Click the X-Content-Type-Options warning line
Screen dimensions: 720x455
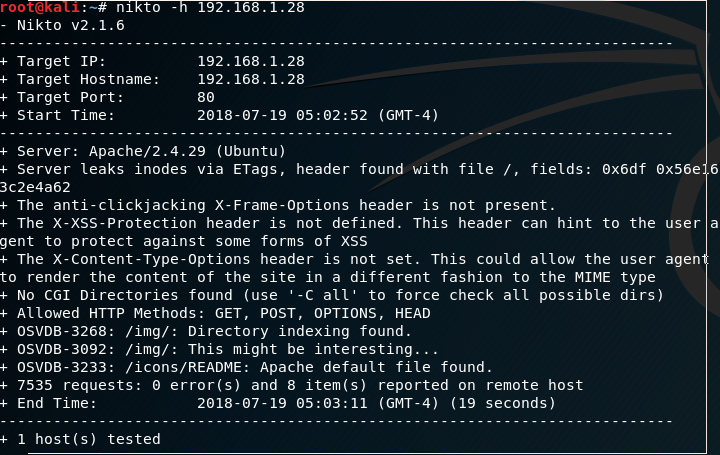tap(354, 268)
